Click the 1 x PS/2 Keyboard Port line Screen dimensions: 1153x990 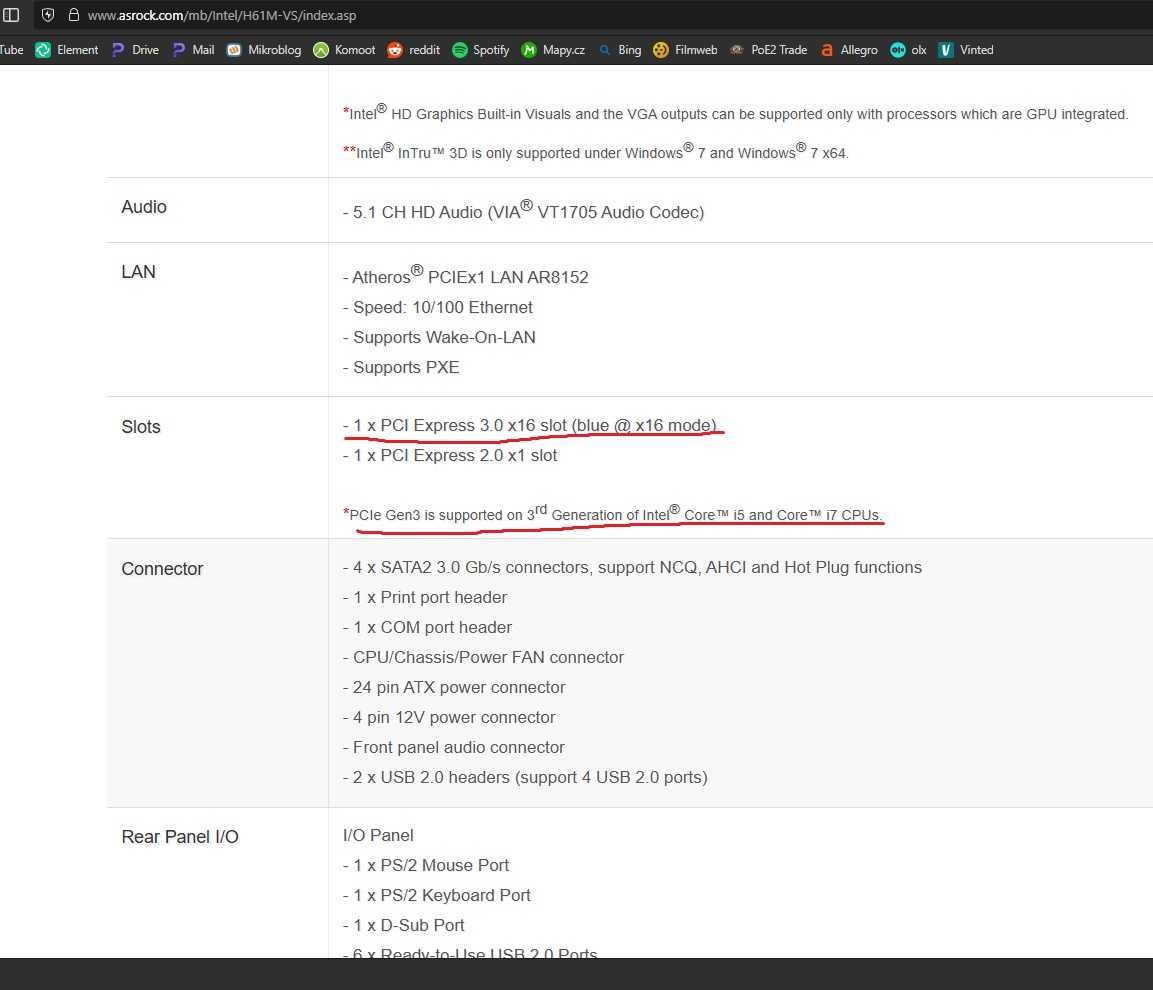coord(437,895)
